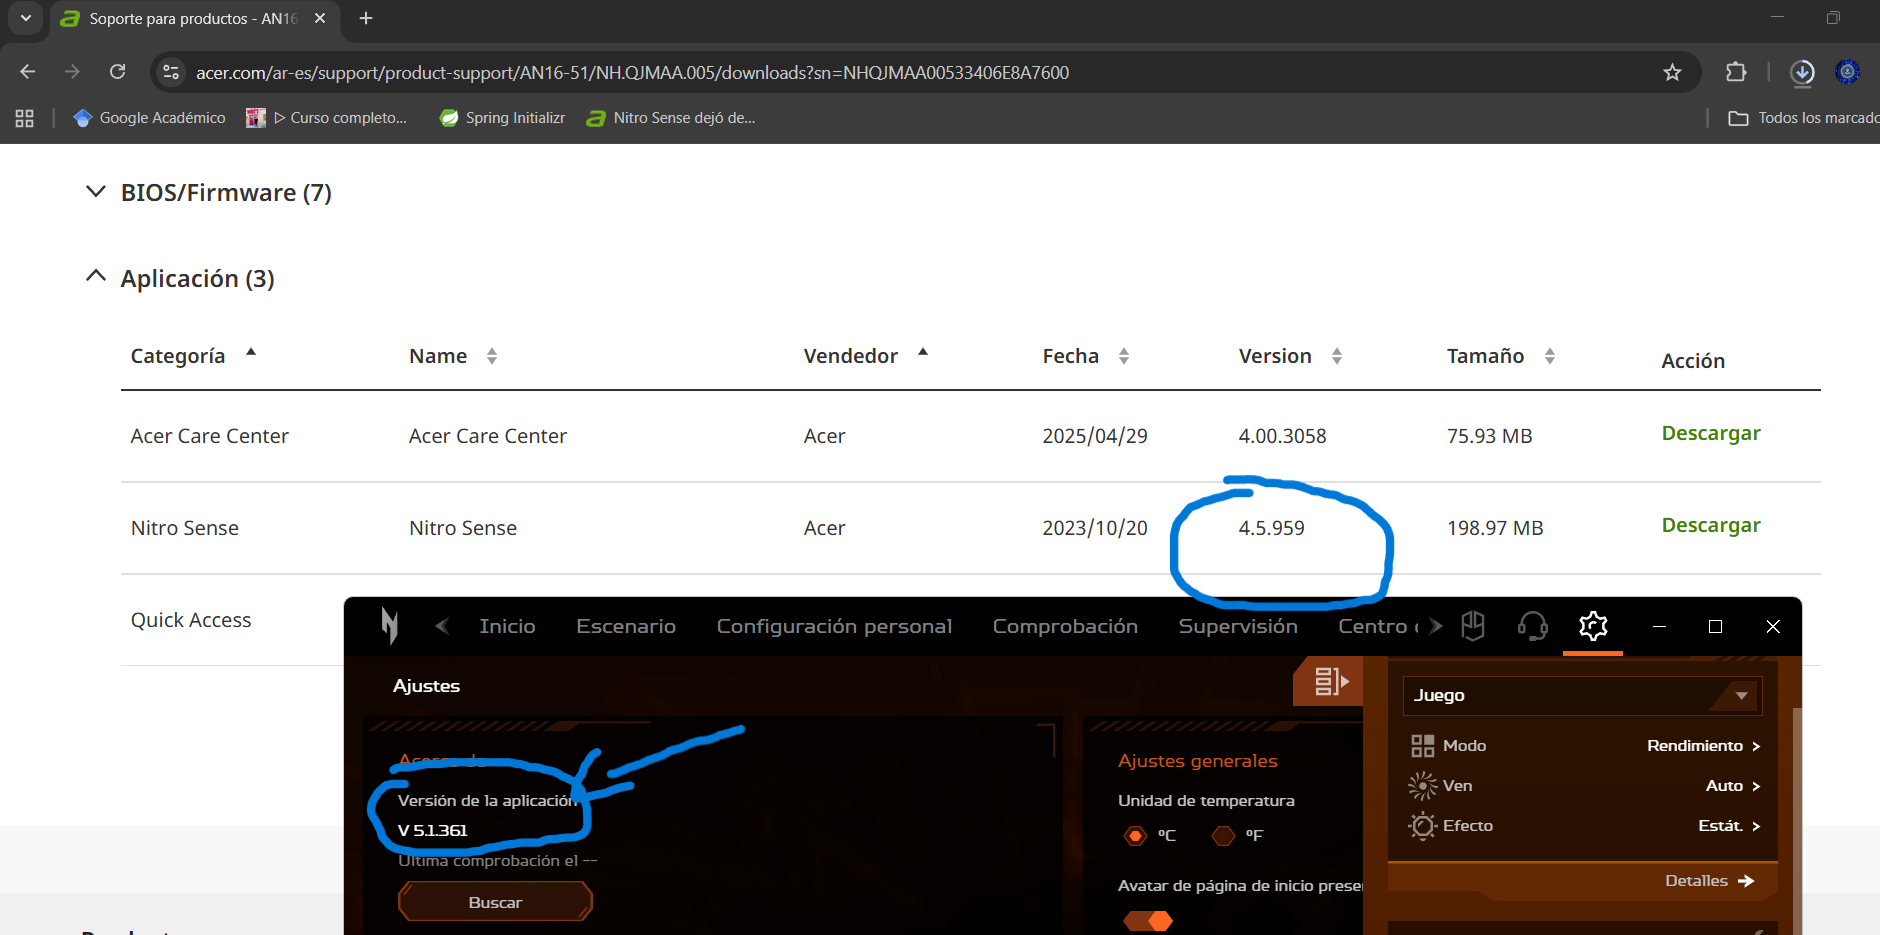The image size is (1880, 935).
Task: Select the °C temperature unit
Action: [1135, 835]
